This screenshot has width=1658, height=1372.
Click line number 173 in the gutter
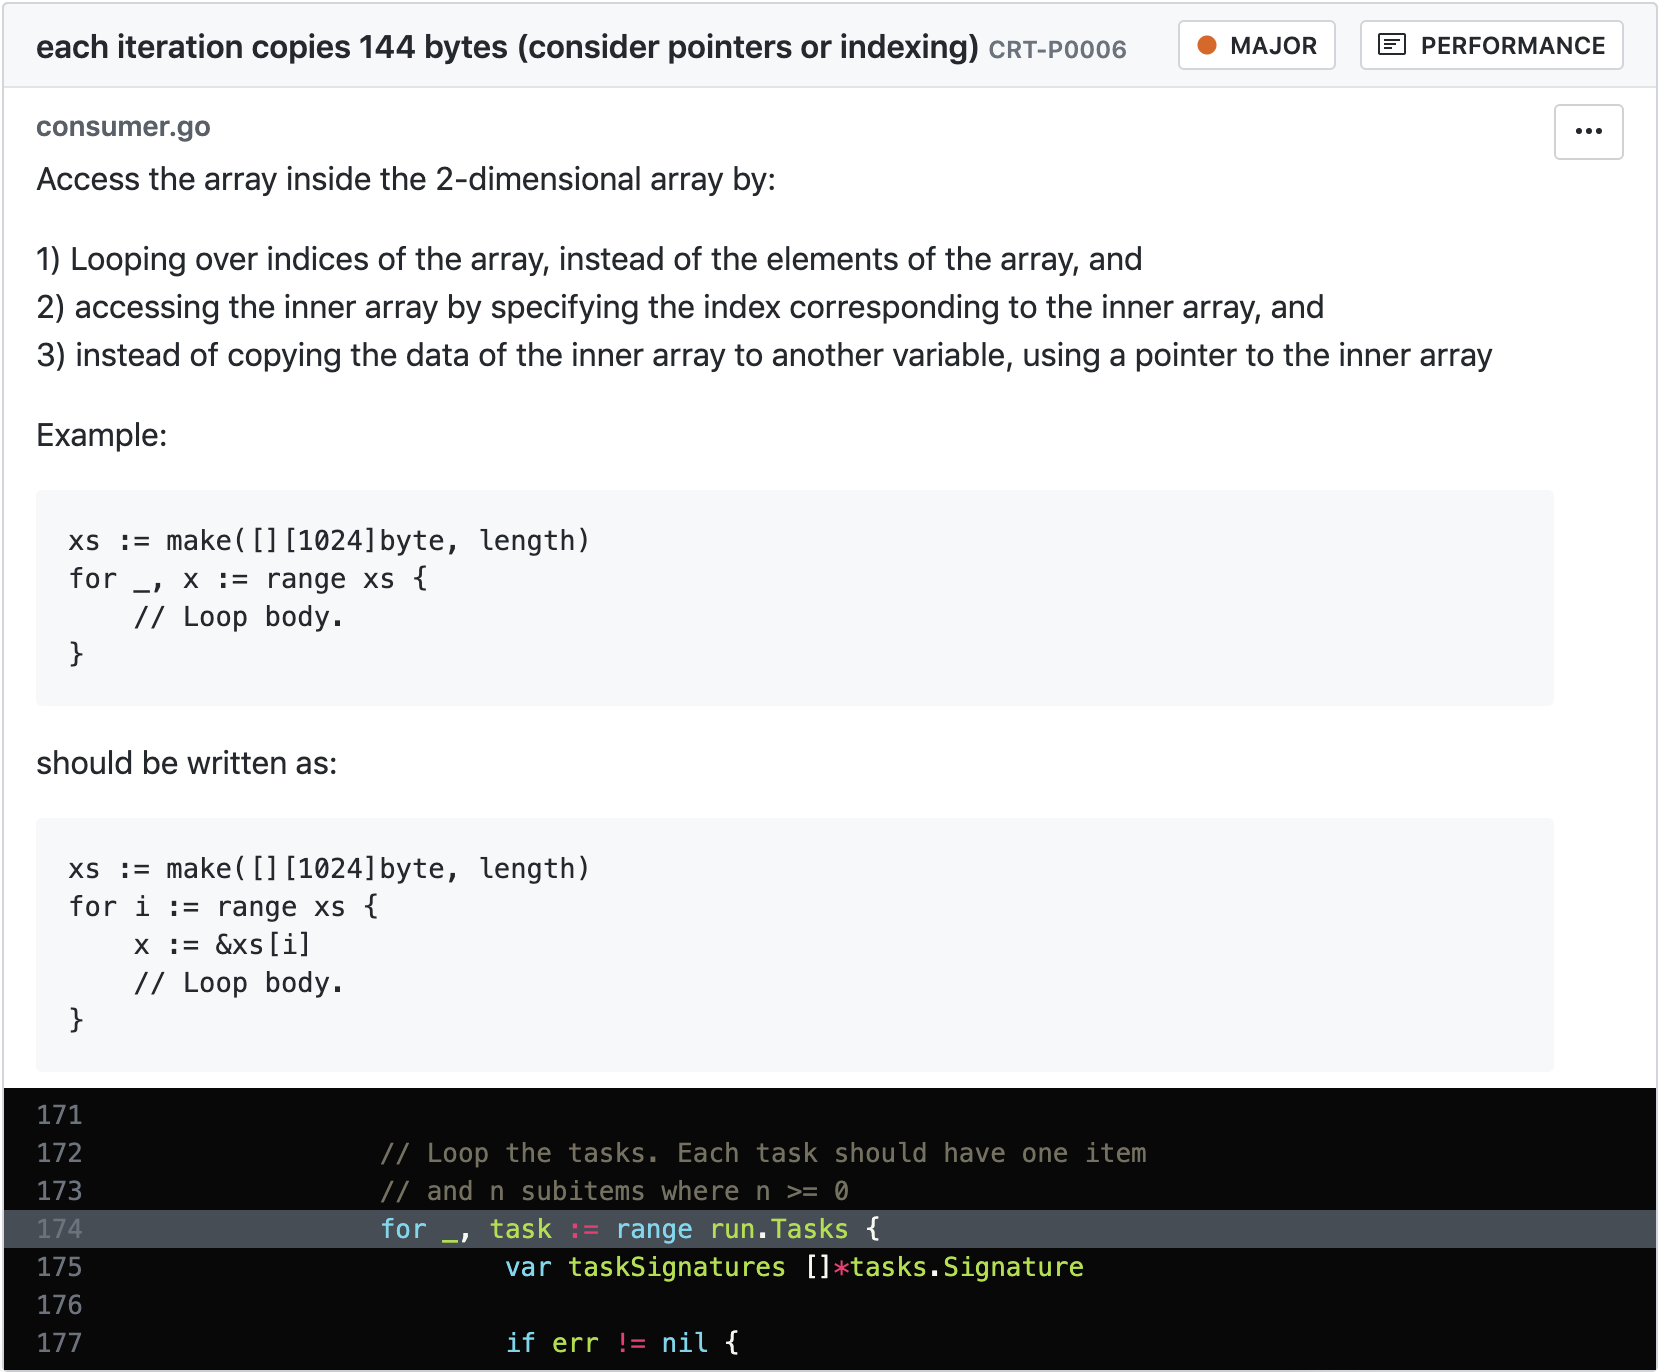tap(59, 1191)
